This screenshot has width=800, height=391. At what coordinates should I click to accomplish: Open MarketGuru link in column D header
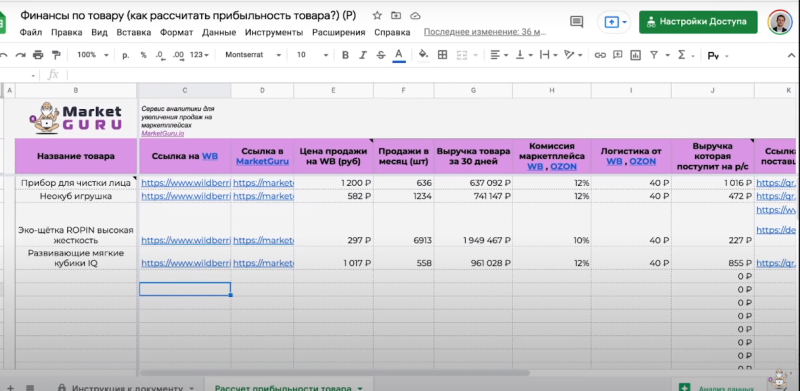(262, 161)
